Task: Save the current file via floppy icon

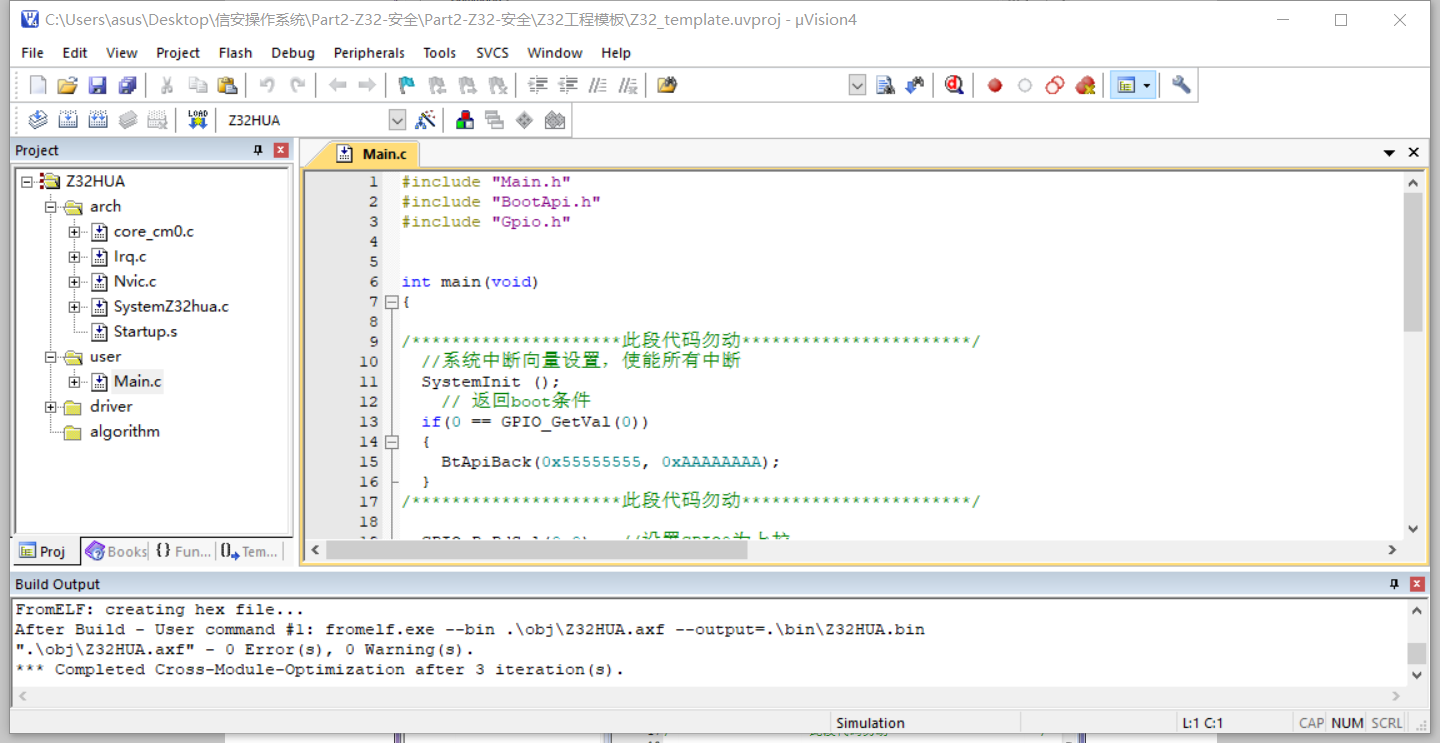Action: pyautogui.click(x=97, y=86)
